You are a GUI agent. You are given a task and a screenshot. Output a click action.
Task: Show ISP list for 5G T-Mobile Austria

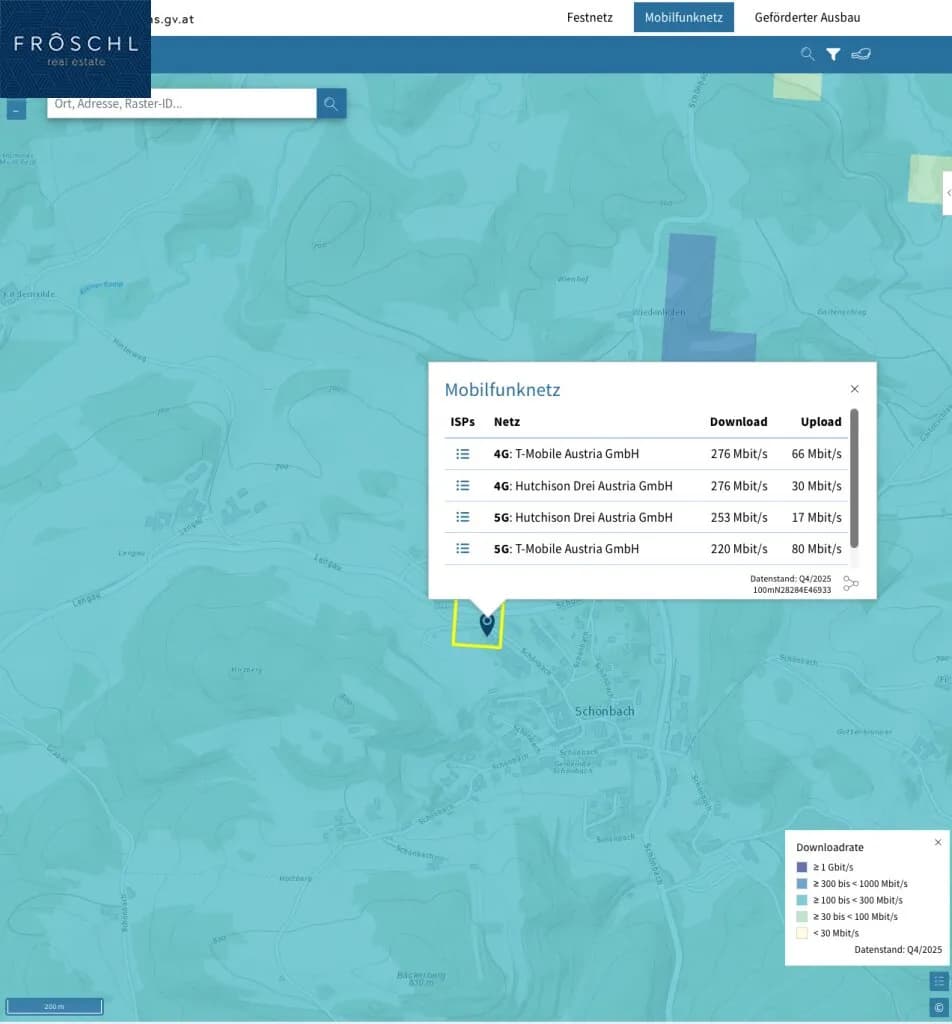462,549
